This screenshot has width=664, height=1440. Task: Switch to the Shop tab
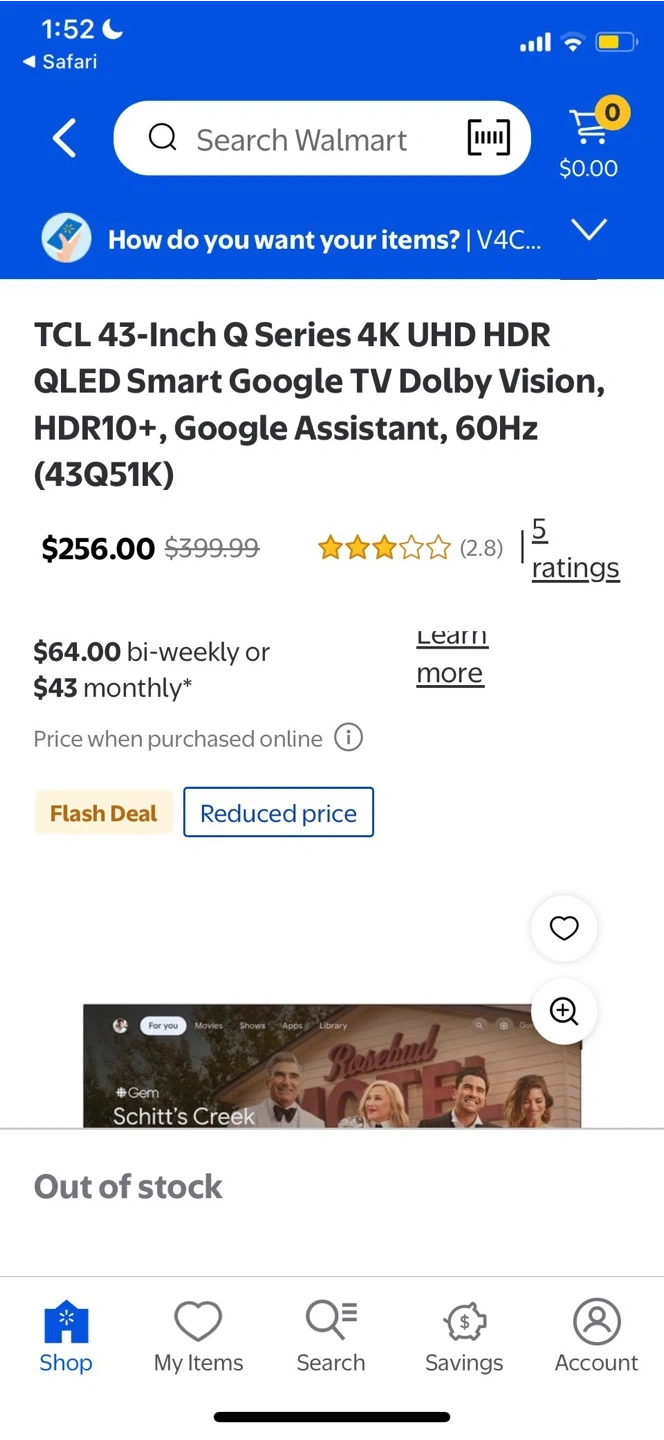[x=66, y=1336]
